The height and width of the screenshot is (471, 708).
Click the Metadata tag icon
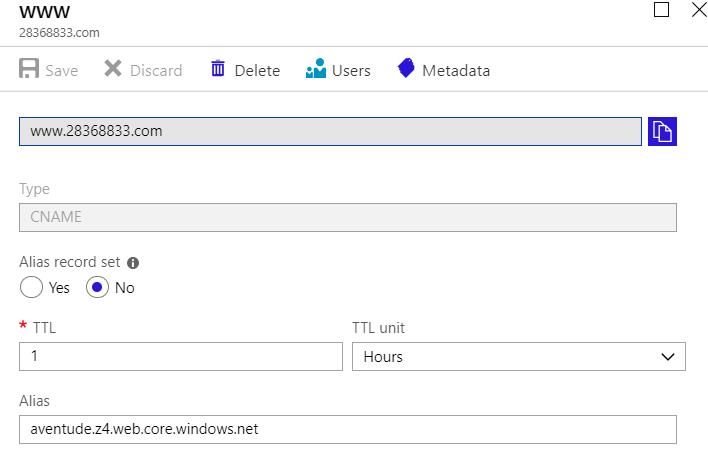406,70
